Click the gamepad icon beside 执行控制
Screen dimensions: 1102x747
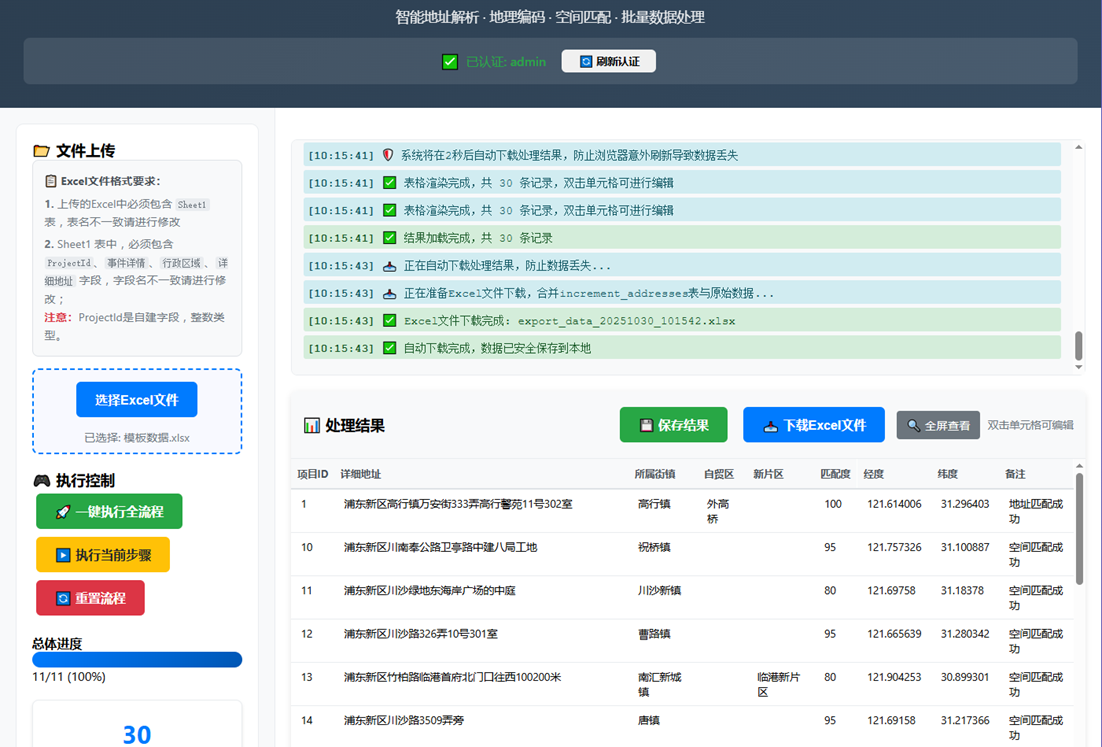coord(41,481)
